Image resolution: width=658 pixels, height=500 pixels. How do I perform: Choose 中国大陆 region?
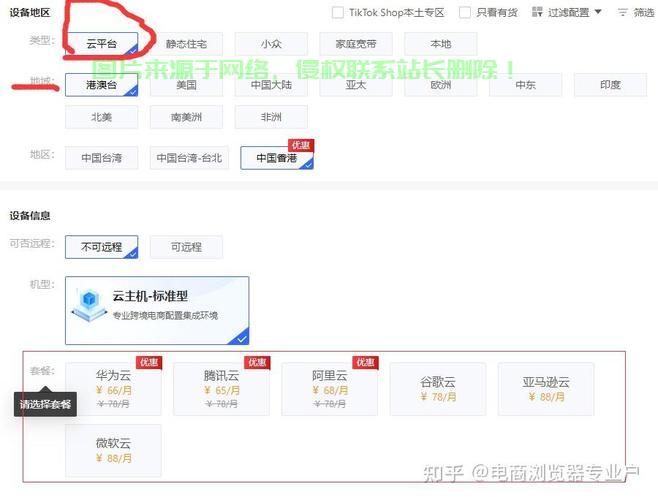pyautogui.click(x=271, y=85)
